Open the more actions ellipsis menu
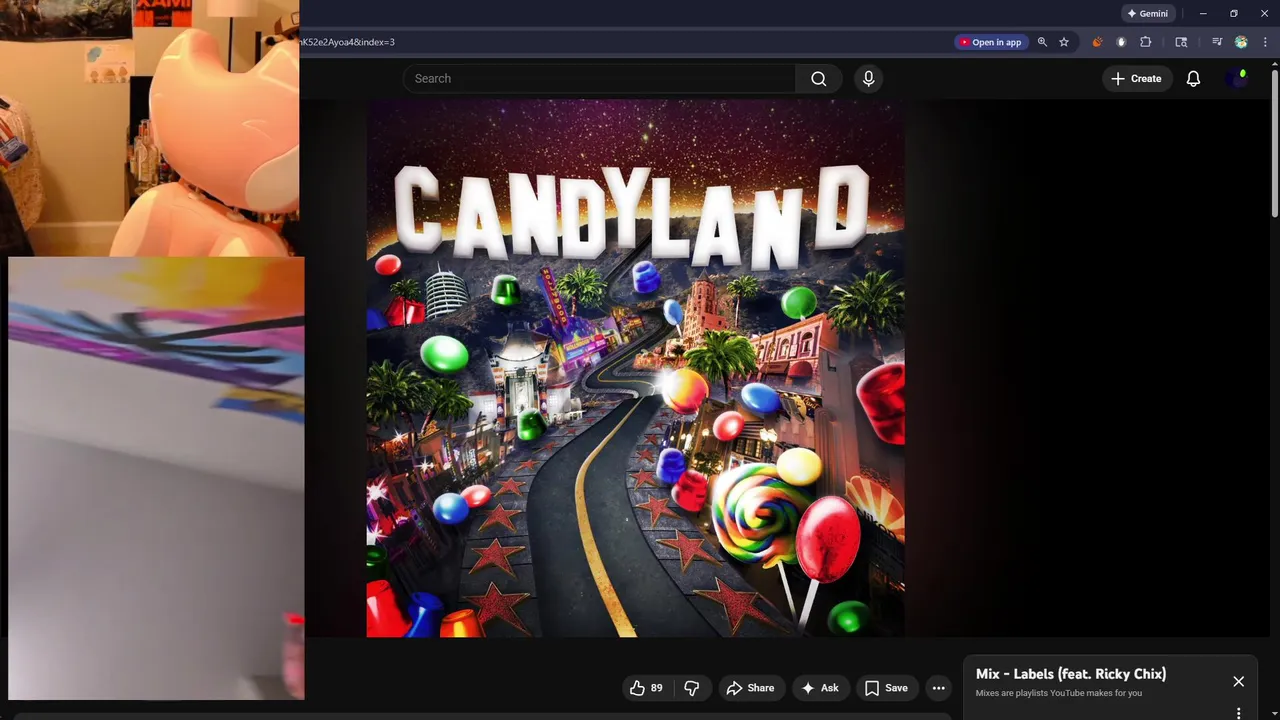Image resolution: width=1280 pixels, height=720 pixels. coord(938,688)
